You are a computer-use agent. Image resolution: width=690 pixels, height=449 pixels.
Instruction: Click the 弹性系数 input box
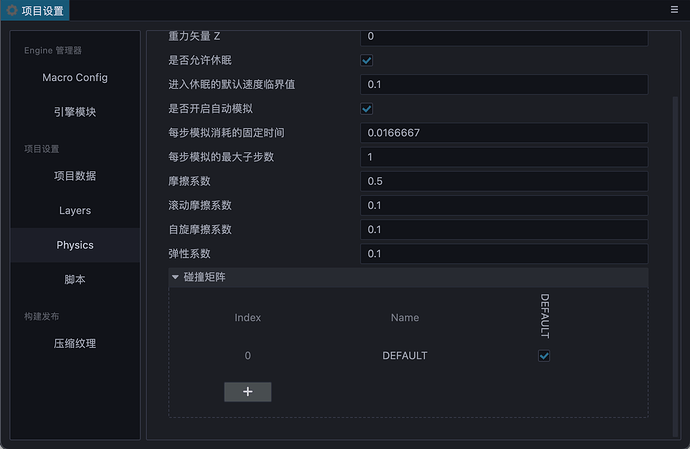(x=503, y=254)
